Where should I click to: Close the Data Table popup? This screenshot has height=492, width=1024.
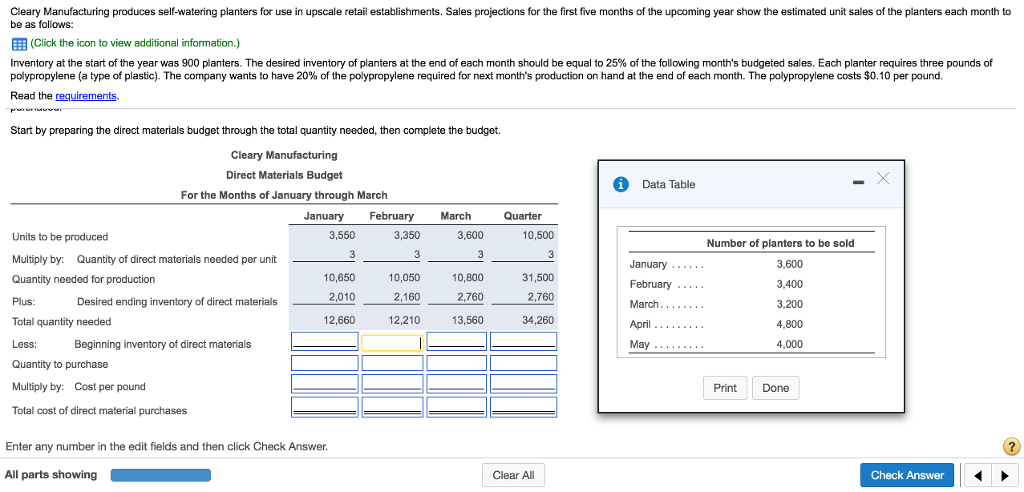point(883,178)
